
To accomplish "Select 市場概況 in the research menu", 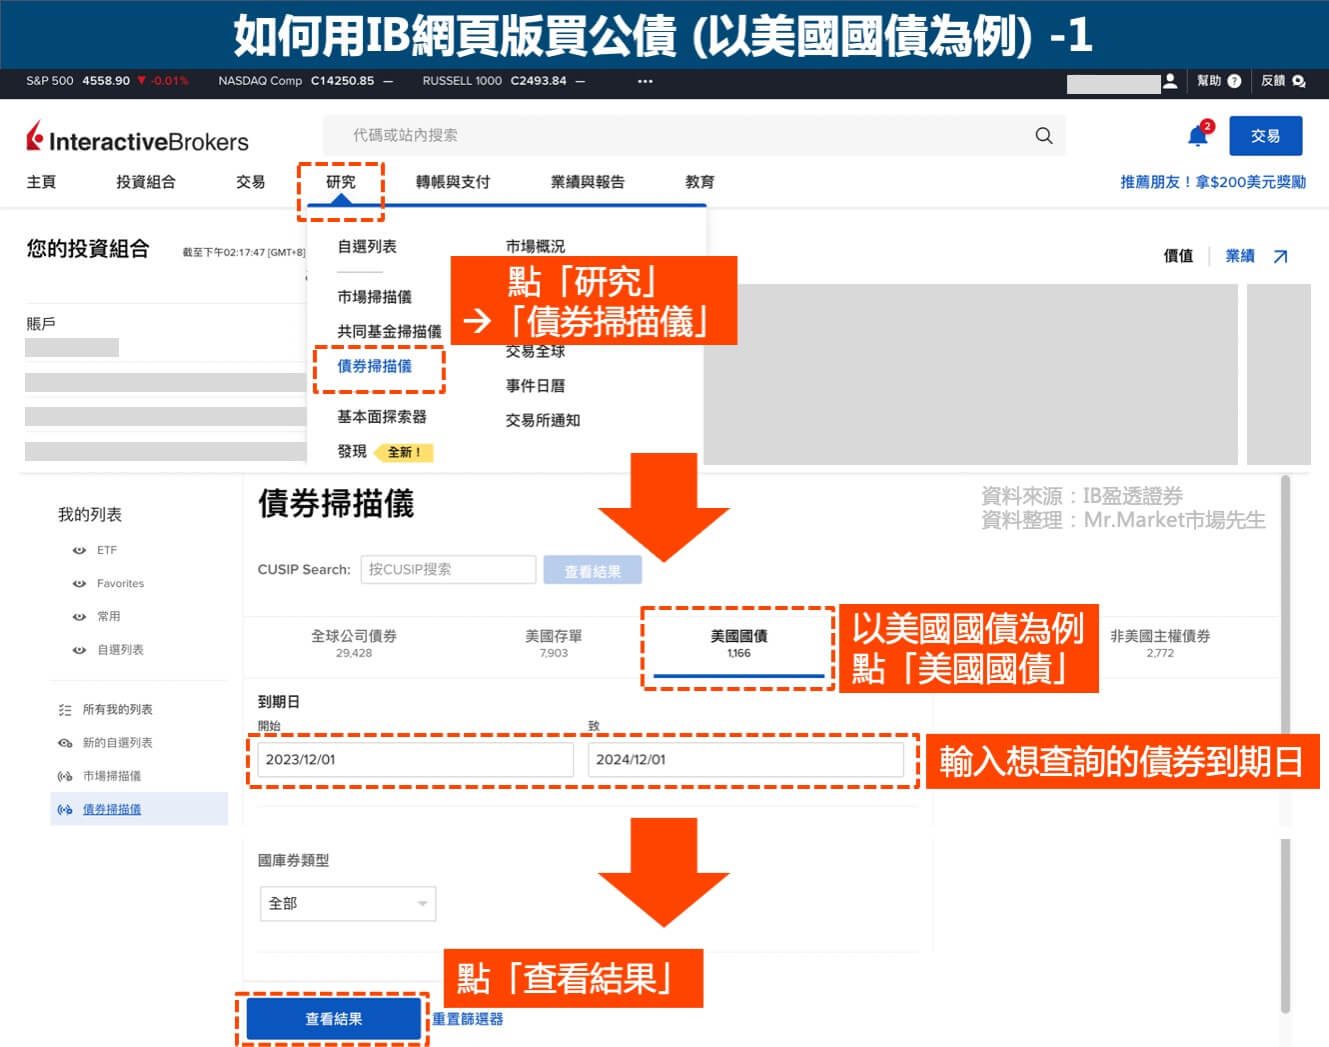I will tap(535, 246).
